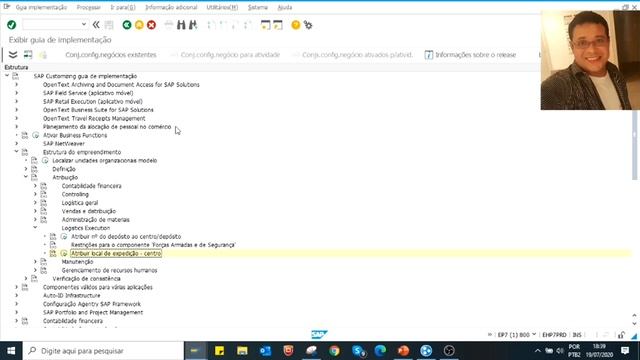Open the Ajuda menu
This screenshot has width=640, height=360.
coord(284,7)
